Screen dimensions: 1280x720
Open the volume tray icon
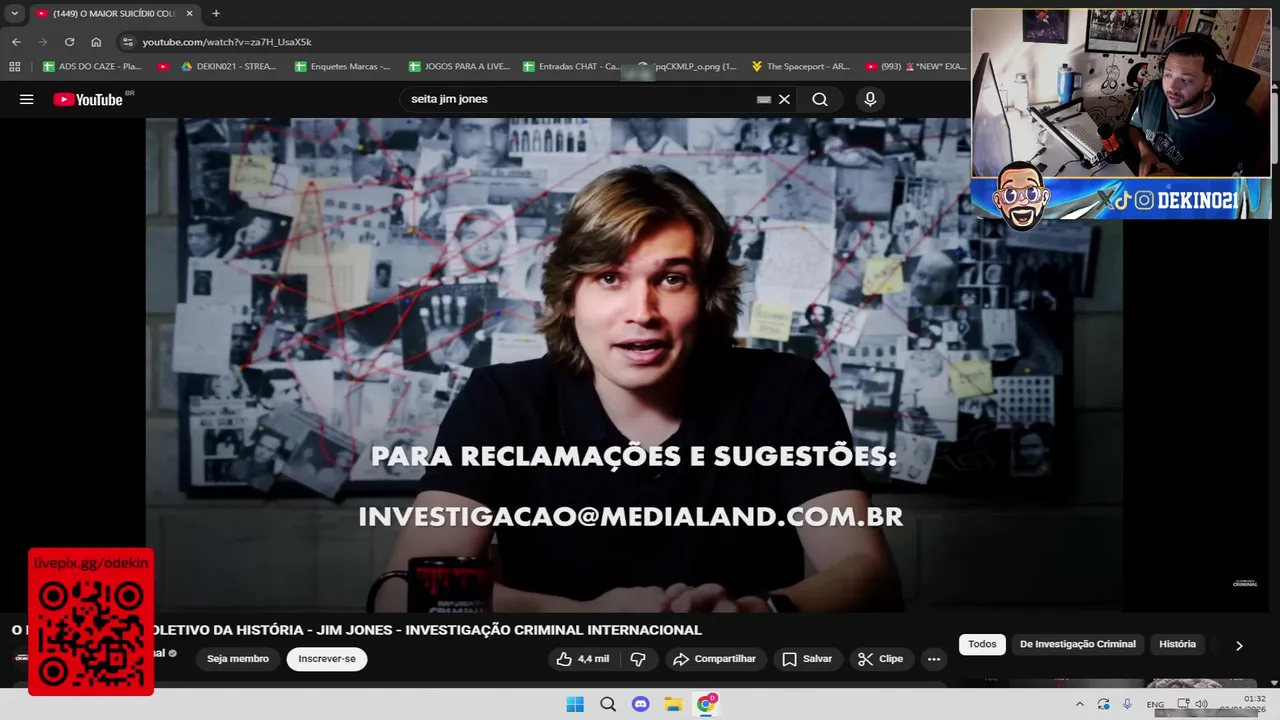coord(1201,704)
